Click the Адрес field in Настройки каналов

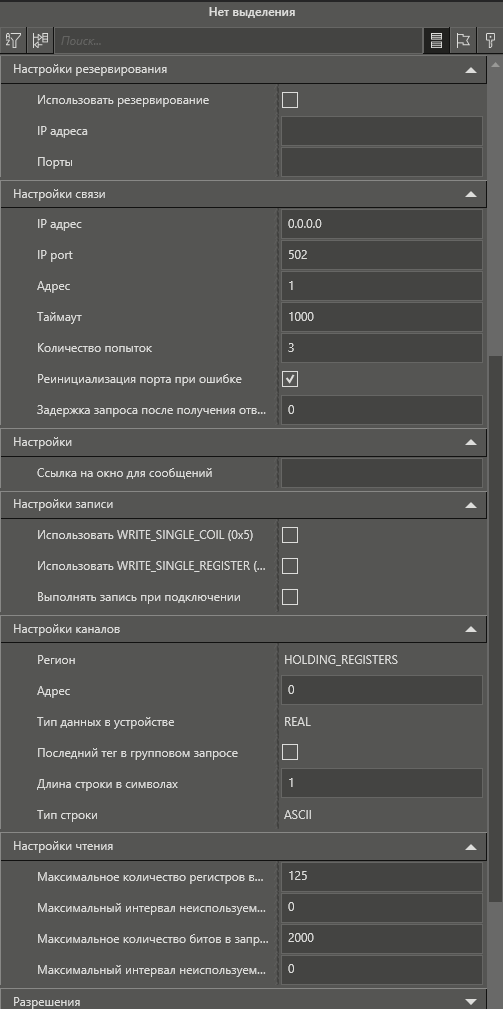click(x=382, y=690)
